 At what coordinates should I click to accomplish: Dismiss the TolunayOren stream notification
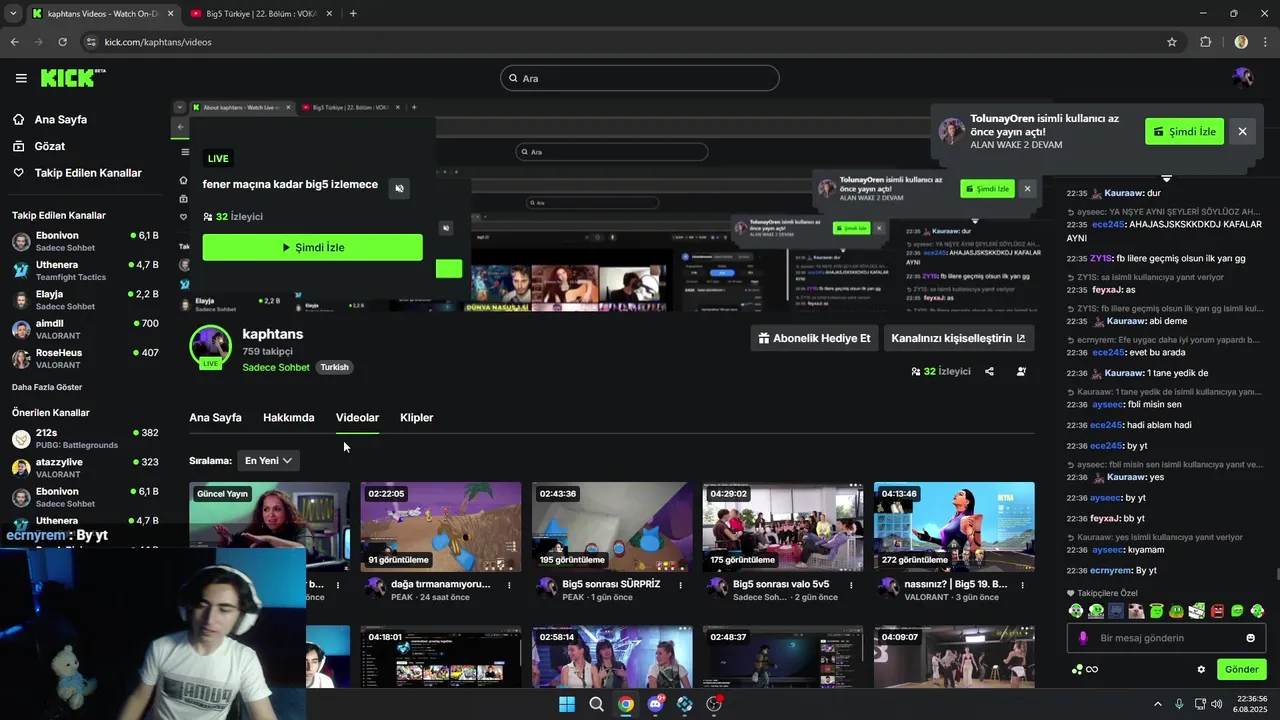pos(1242,131)
